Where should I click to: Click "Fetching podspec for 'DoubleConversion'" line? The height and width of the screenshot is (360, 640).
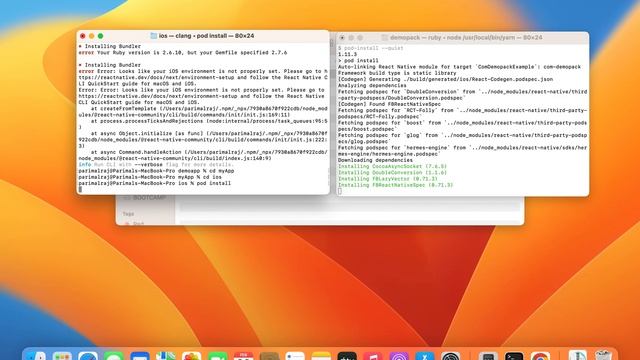(x=462, y=95)
